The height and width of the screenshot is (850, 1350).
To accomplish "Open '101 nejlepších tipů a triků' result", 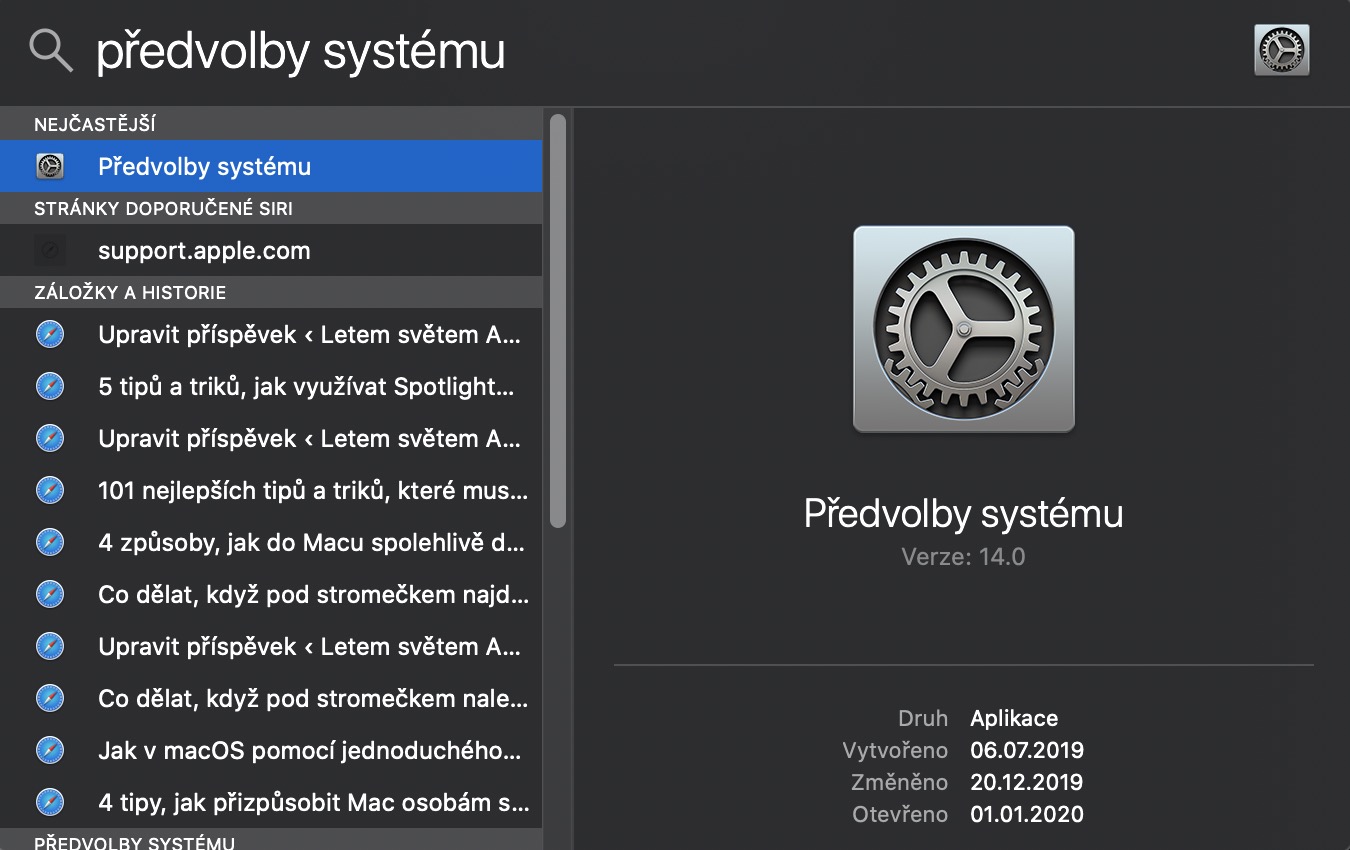I will 312,491.
